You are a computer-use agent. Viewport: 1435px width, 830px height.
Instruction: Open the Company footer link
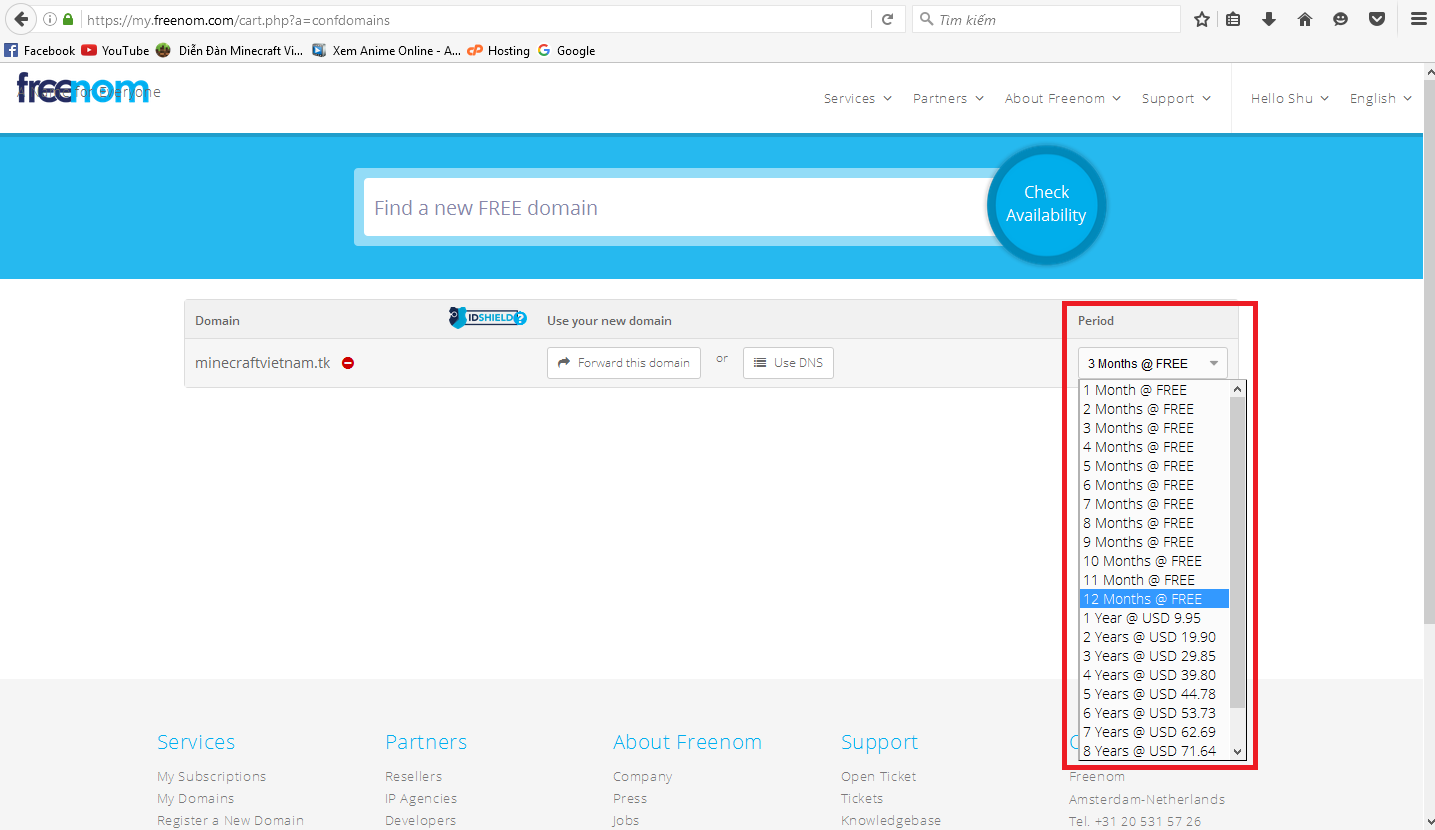pos(643,776)
